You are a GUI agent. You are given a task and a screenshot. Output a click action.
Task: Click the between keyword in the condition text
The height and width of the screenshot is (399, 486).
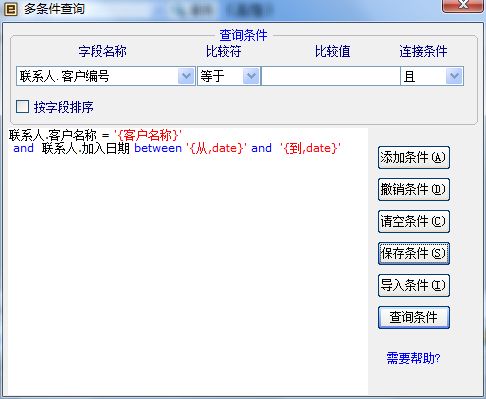[x=158, y=148]
